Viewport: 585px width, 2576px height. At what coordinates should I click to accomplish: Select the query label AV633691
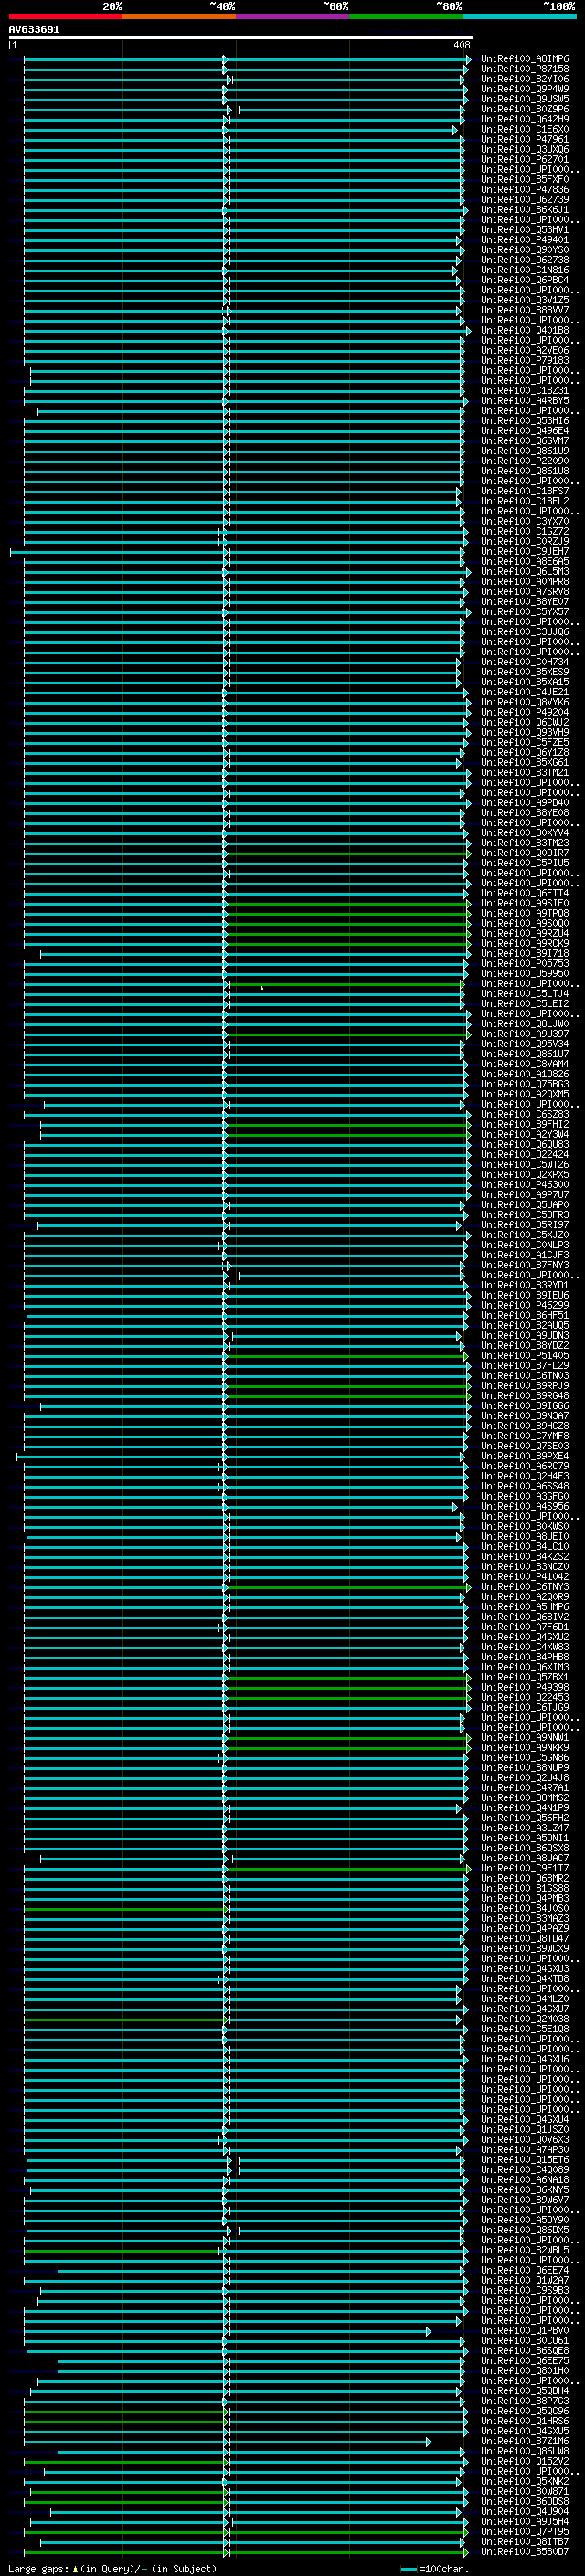click(x=34, y=30)
